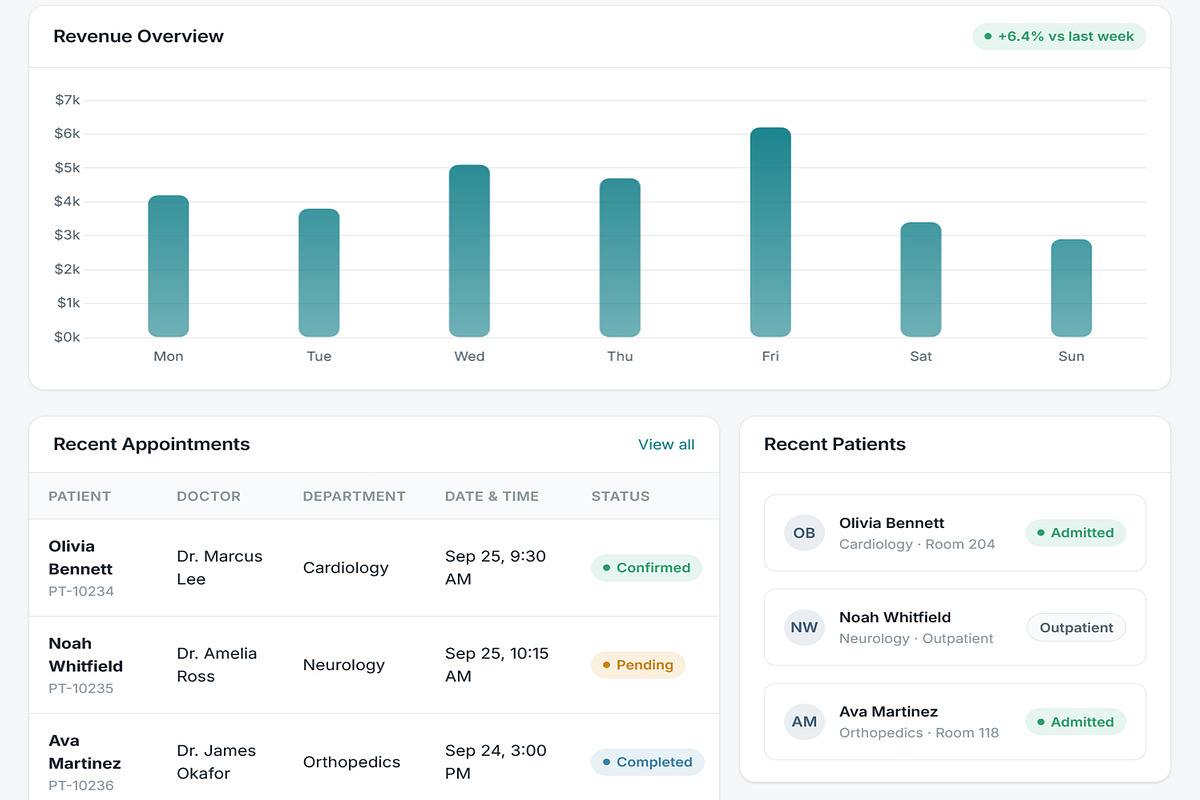Click the Orthopedics department cell

(352, 762)
